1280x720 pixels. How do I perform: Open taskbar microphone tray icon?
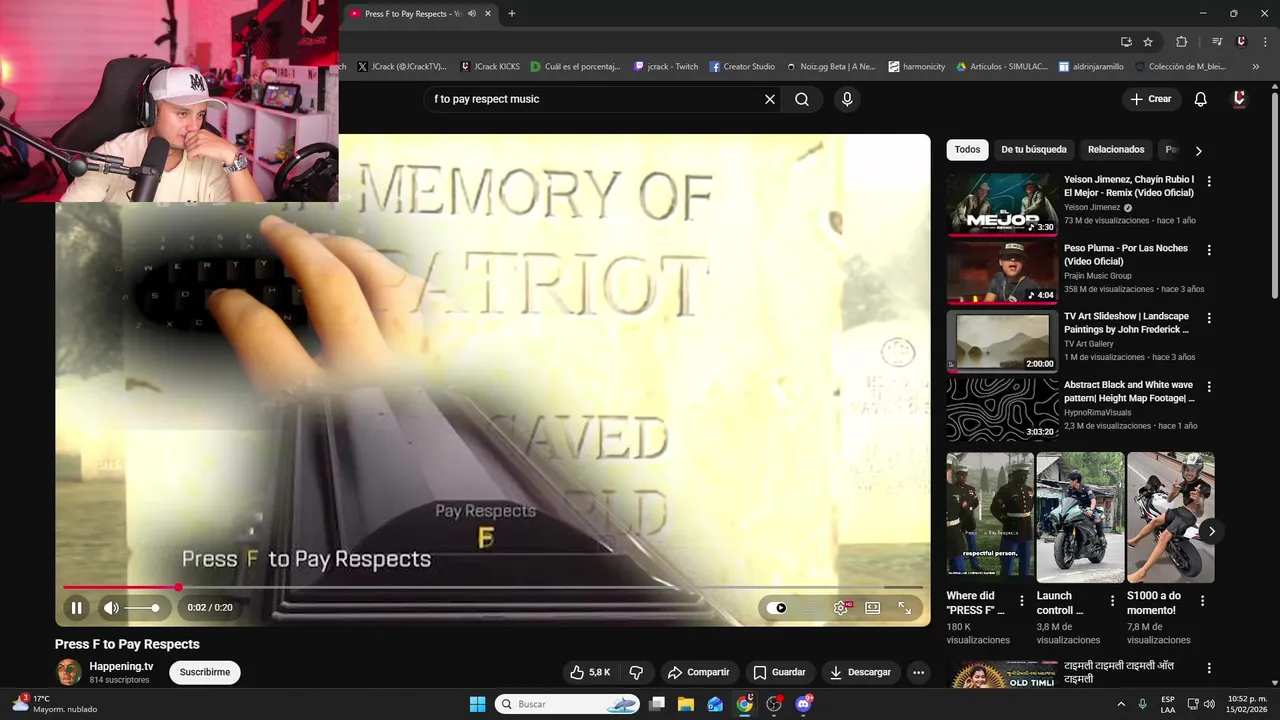(1142, 704)
